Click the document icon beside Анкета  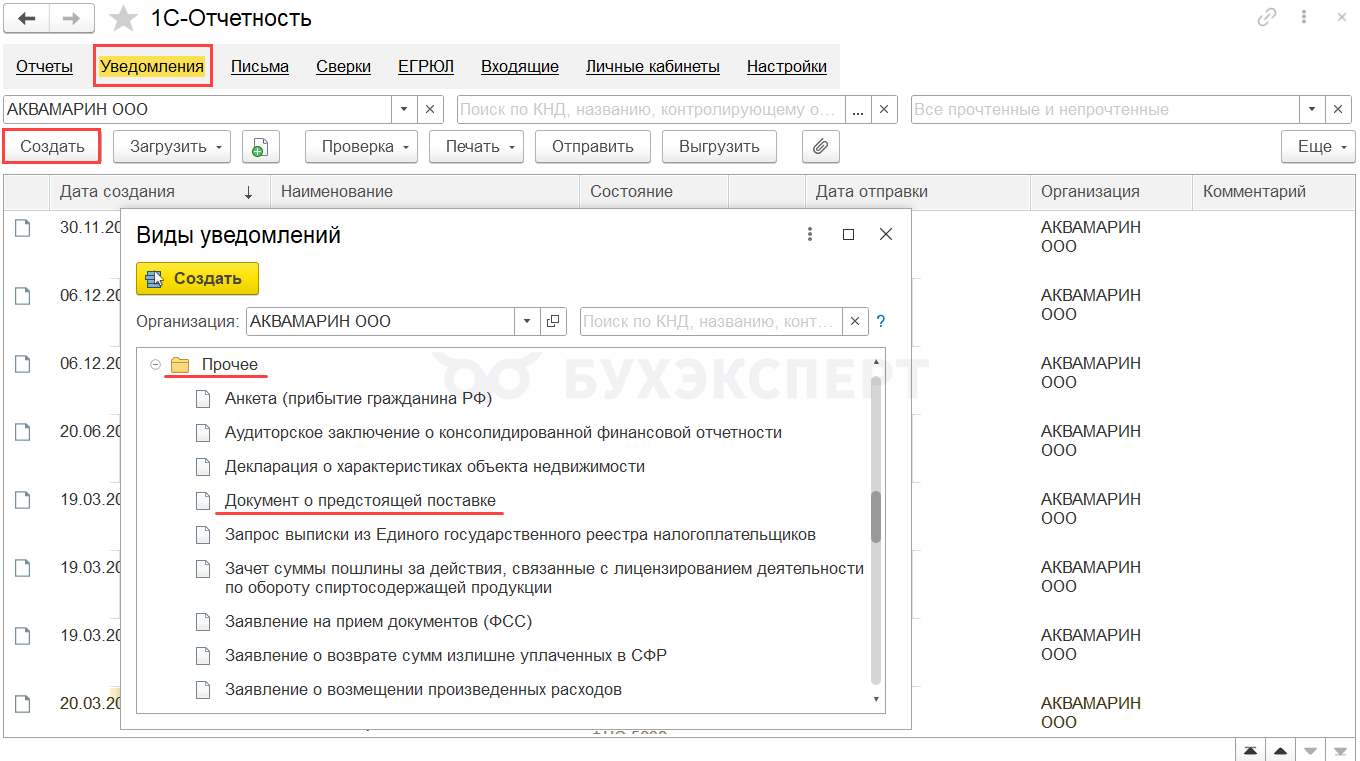203,399
